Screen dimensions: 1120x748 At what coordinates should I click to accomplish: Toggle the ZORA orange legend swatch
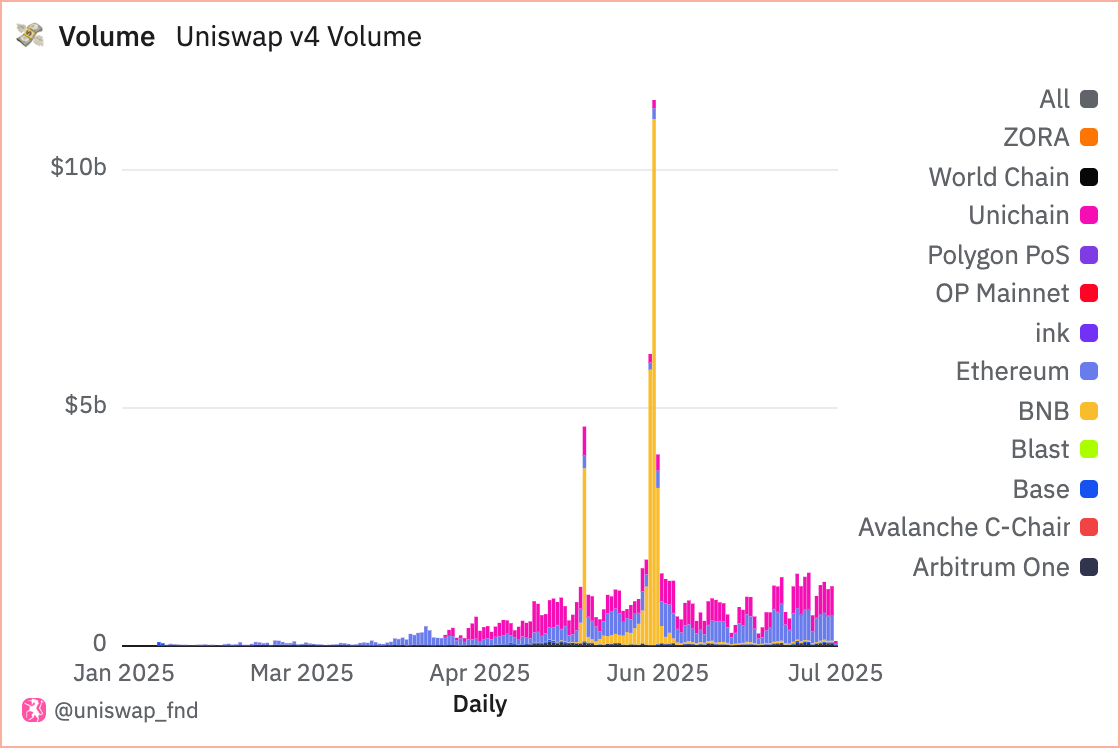1089,137
